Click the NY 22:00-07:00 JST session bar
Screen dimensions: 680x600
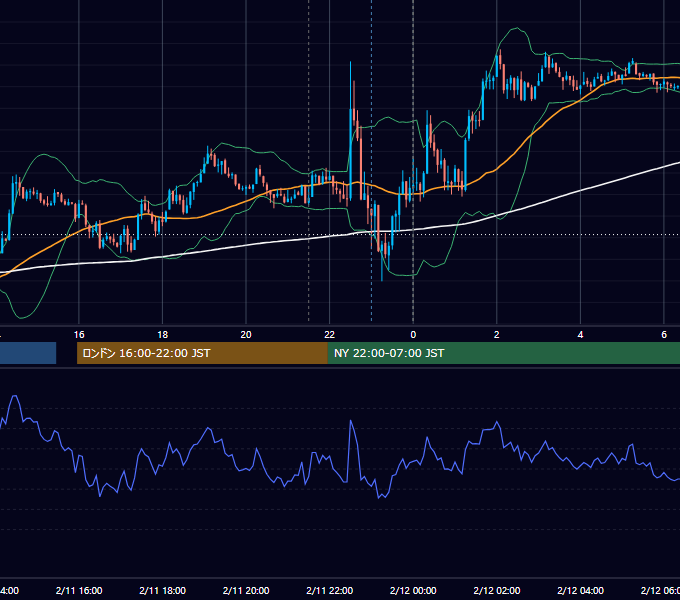504,353
